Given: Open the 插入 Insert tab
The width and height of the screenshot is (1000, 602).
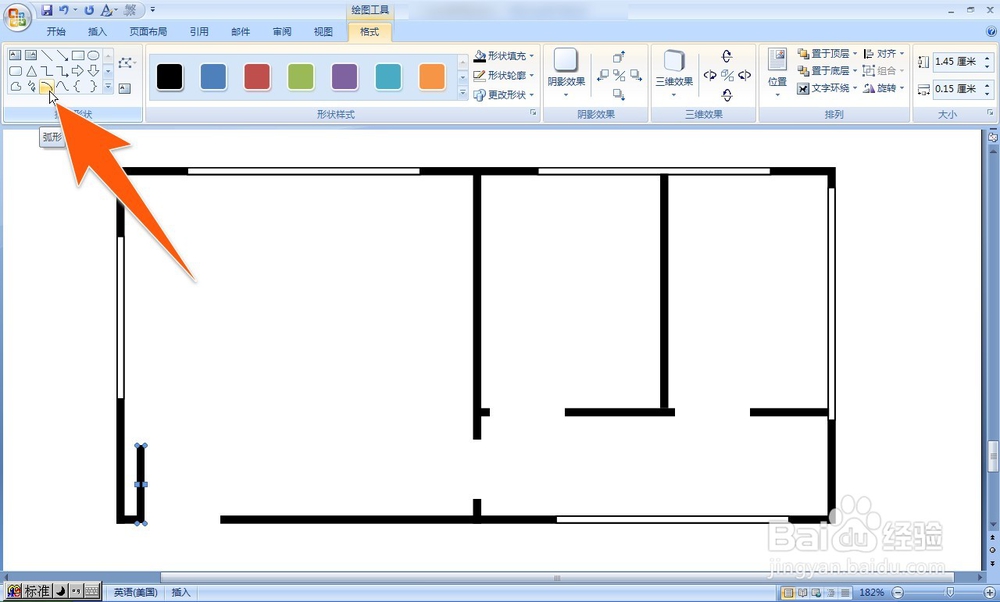Looking at the screenshot, I should tap(98, 31).
